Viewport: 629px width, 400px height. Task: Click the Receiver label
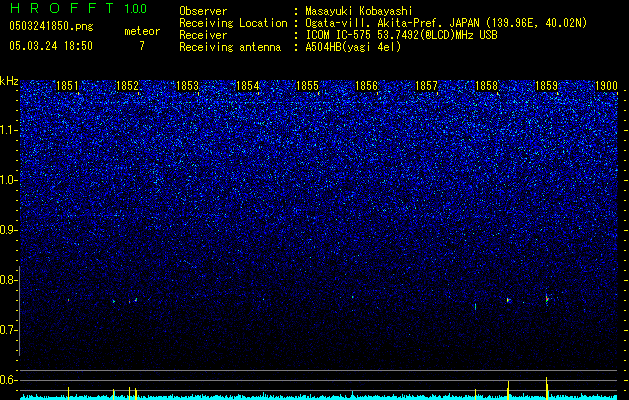[203, 35]
